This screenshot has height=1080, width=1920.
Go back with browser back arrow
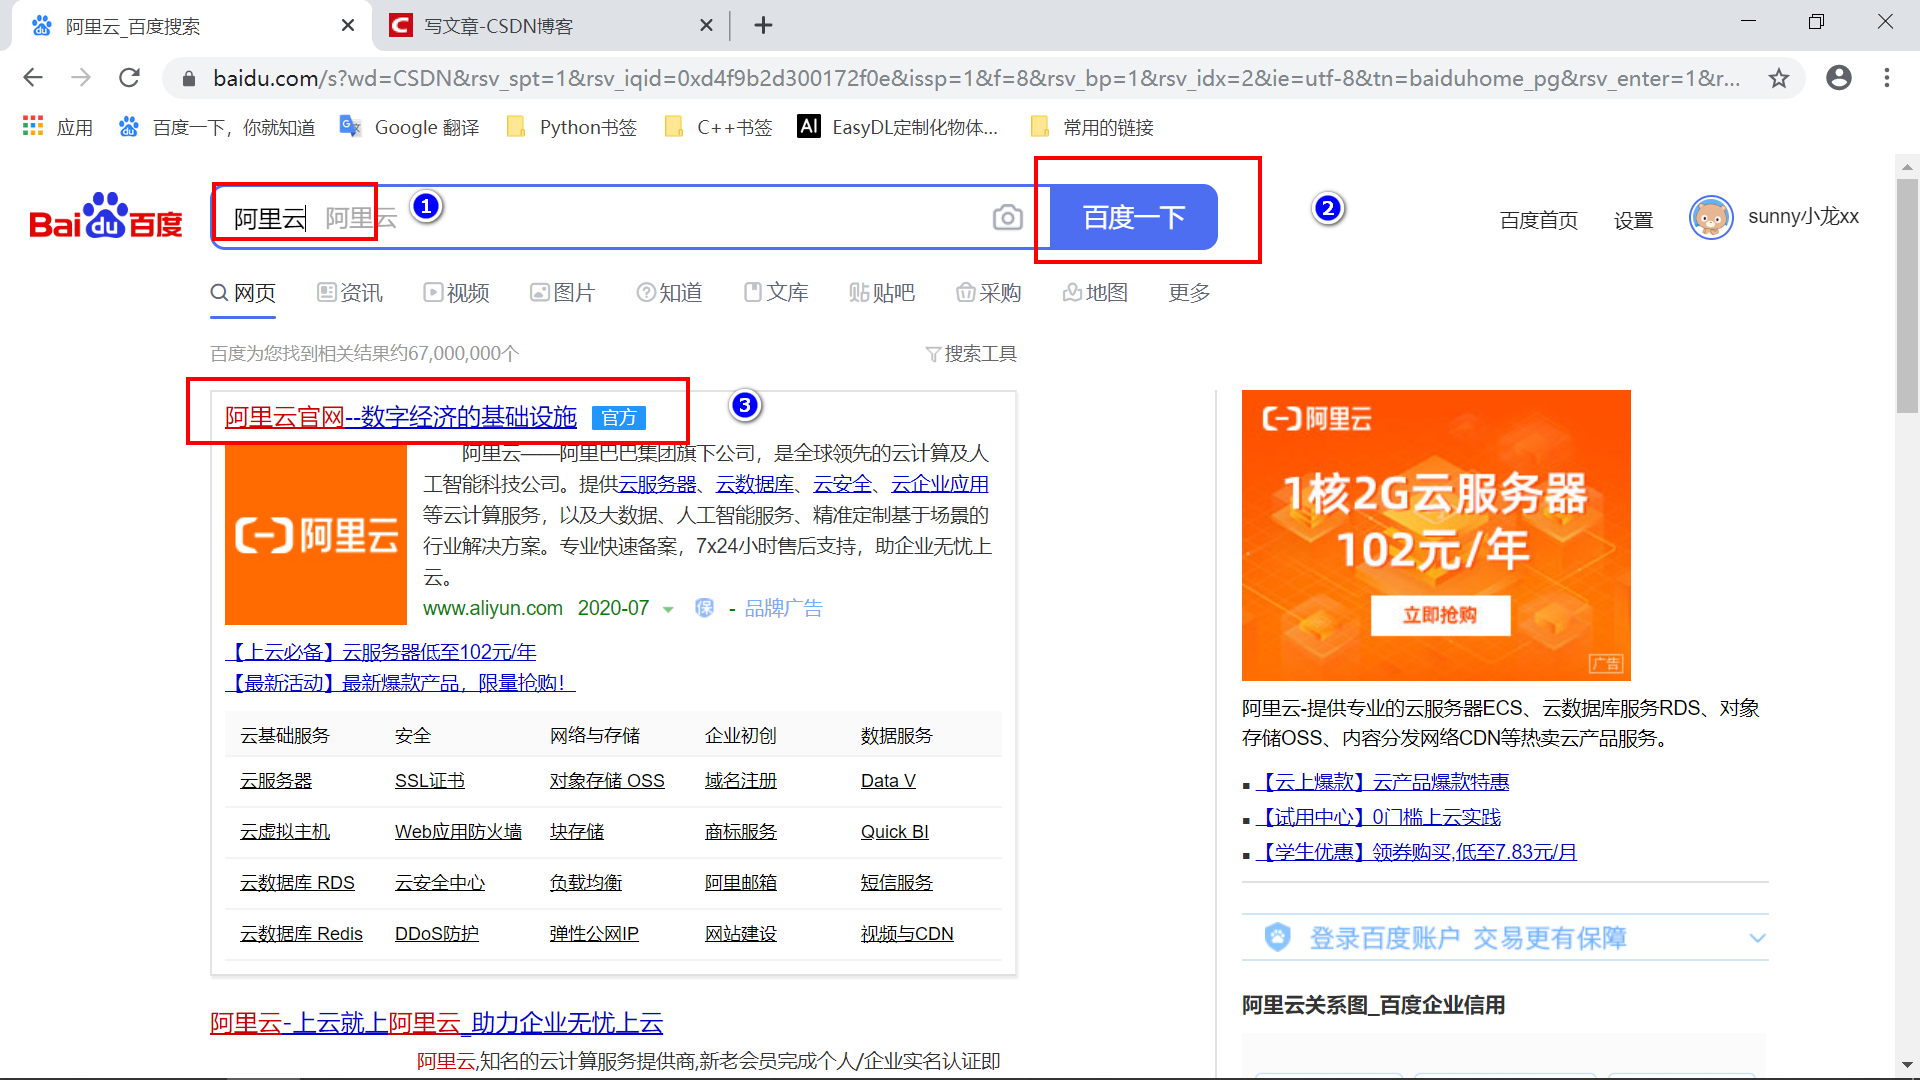[33, 78]
